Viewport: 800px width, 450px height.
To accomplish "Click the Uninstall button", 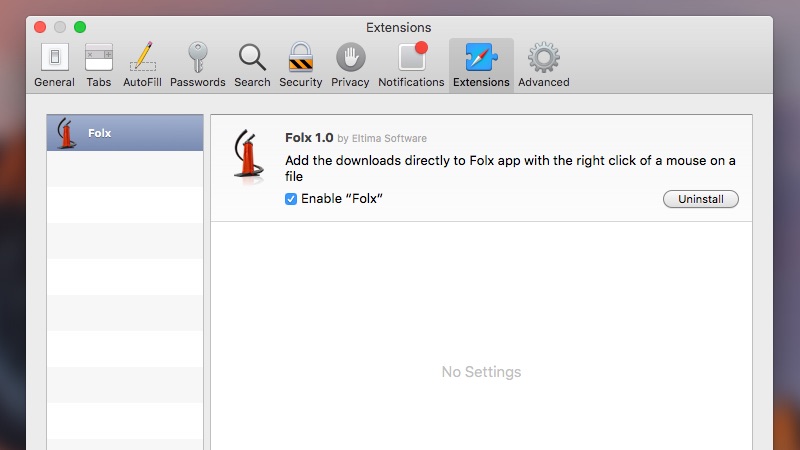I will tap(701, 199).
